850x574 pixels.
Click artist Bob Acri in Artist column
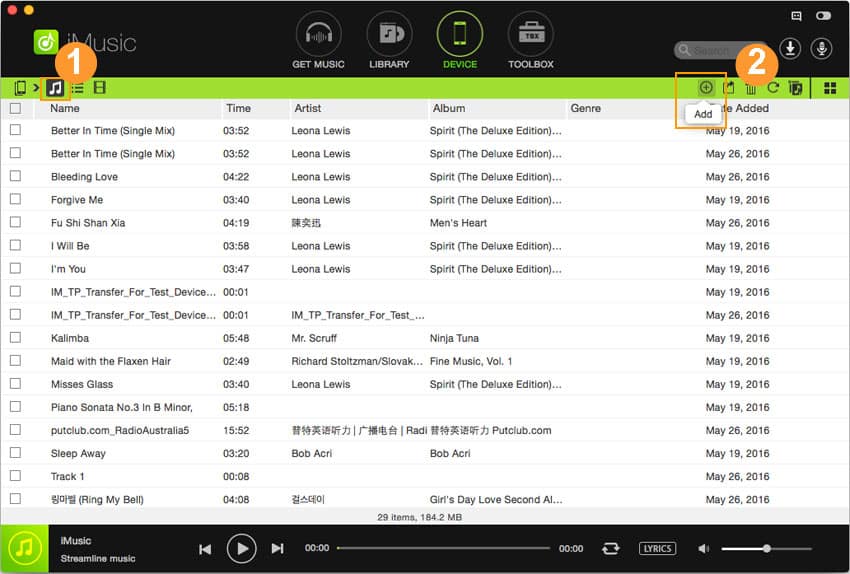point(311,453)
